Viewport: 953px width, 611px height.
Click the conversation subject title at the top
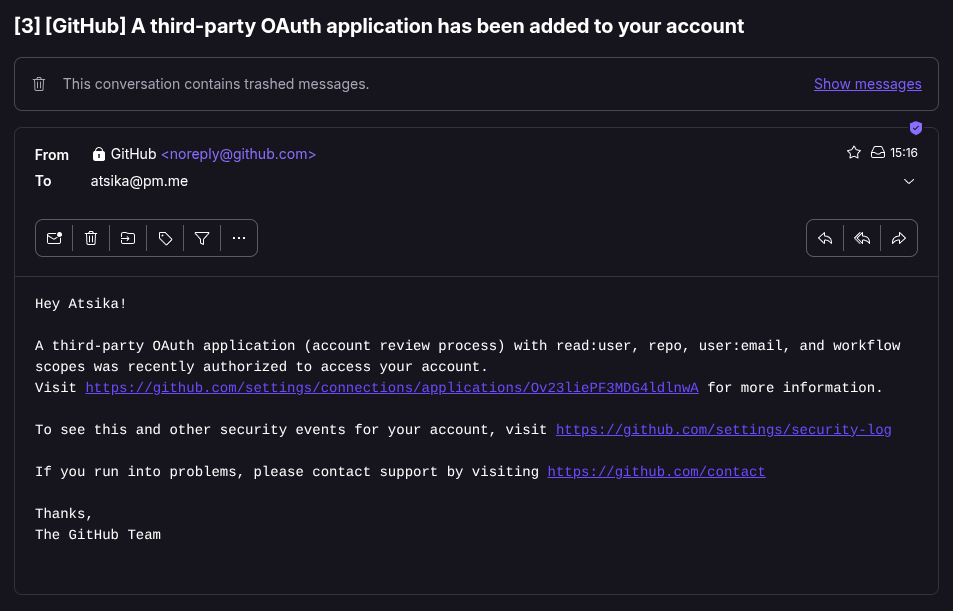(378, 26)
